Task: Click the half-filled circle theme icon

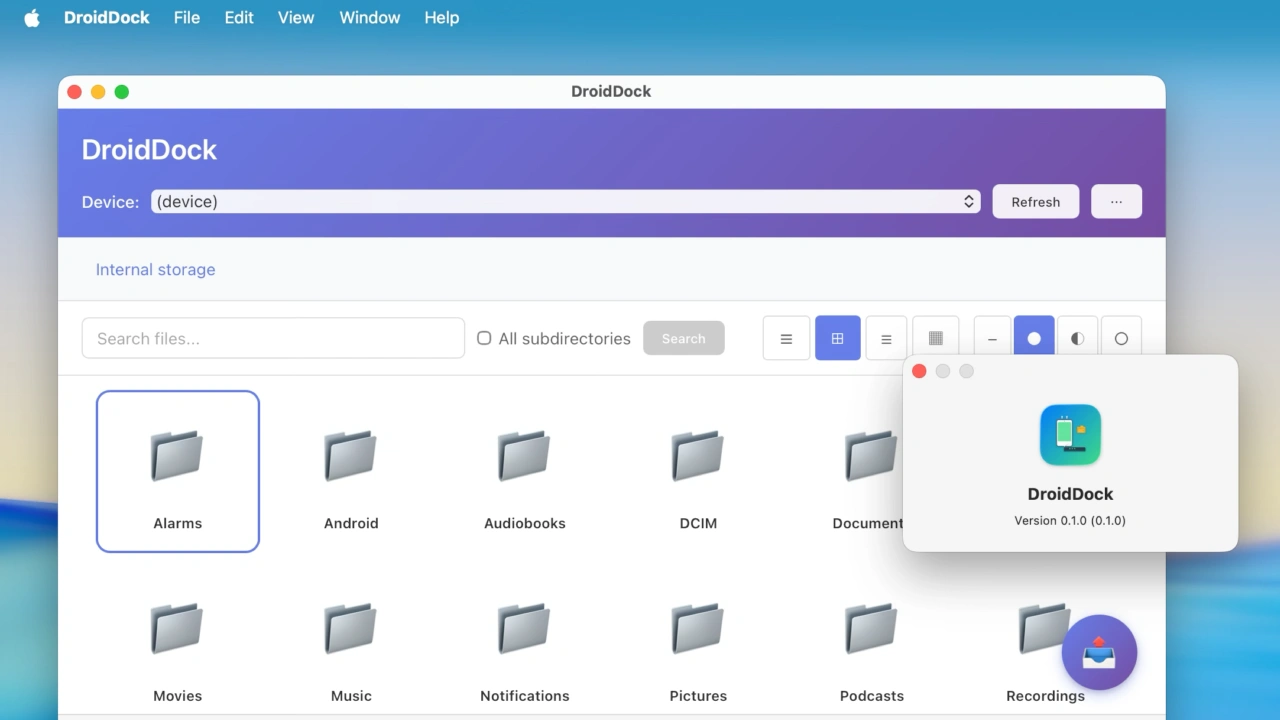Action: [x=1077, y=337]
